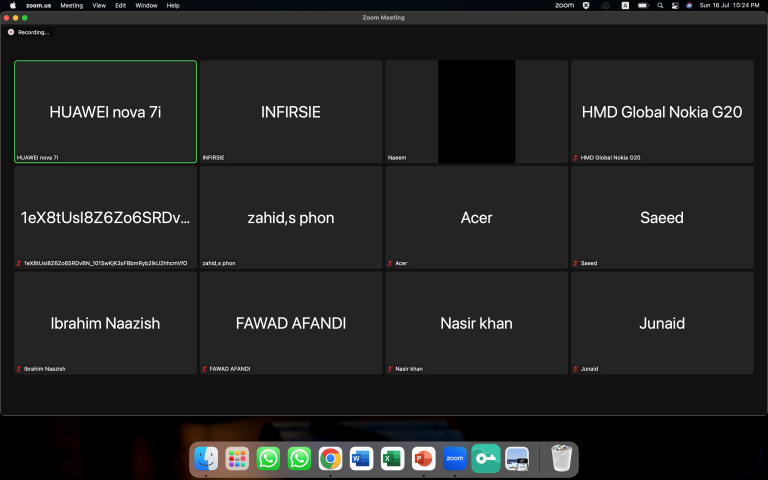
Task: Open the Apple menu
Action: pyautogui.click(x=13, y=5)
